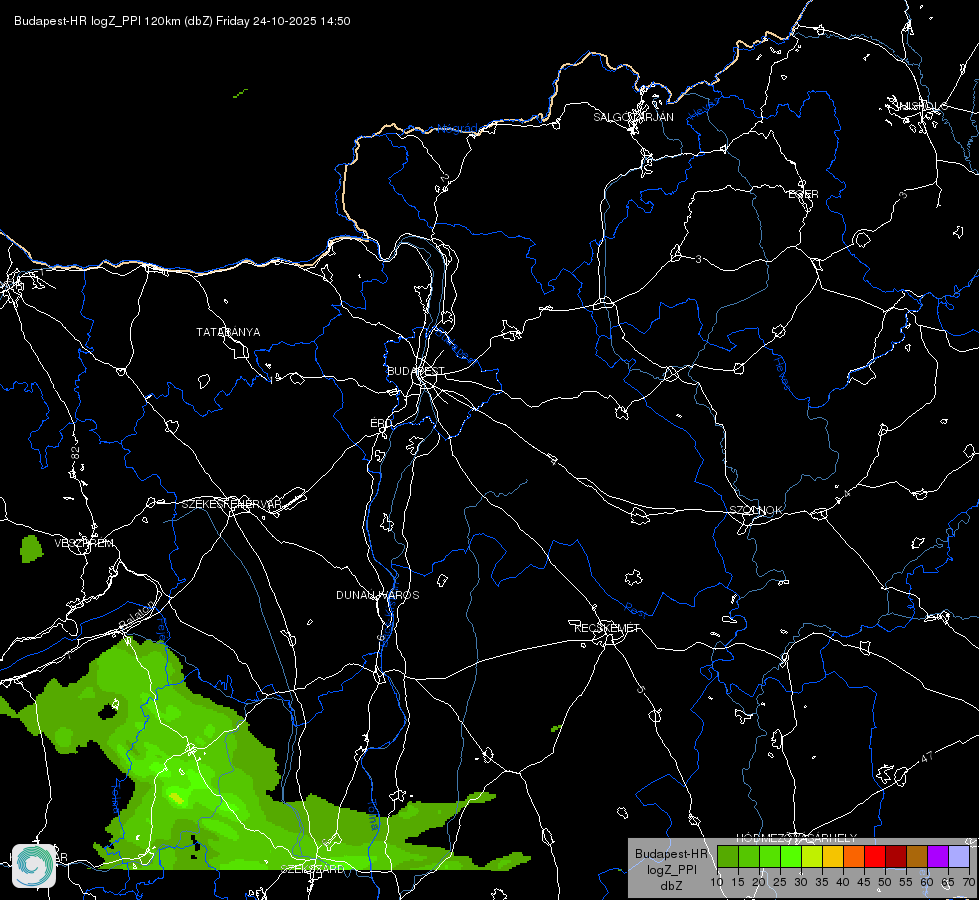The height and width of the screenshot is (900, 979).
Task: Click the 40–45 dBZ orange swatch
Action: [x=854, y=856]
